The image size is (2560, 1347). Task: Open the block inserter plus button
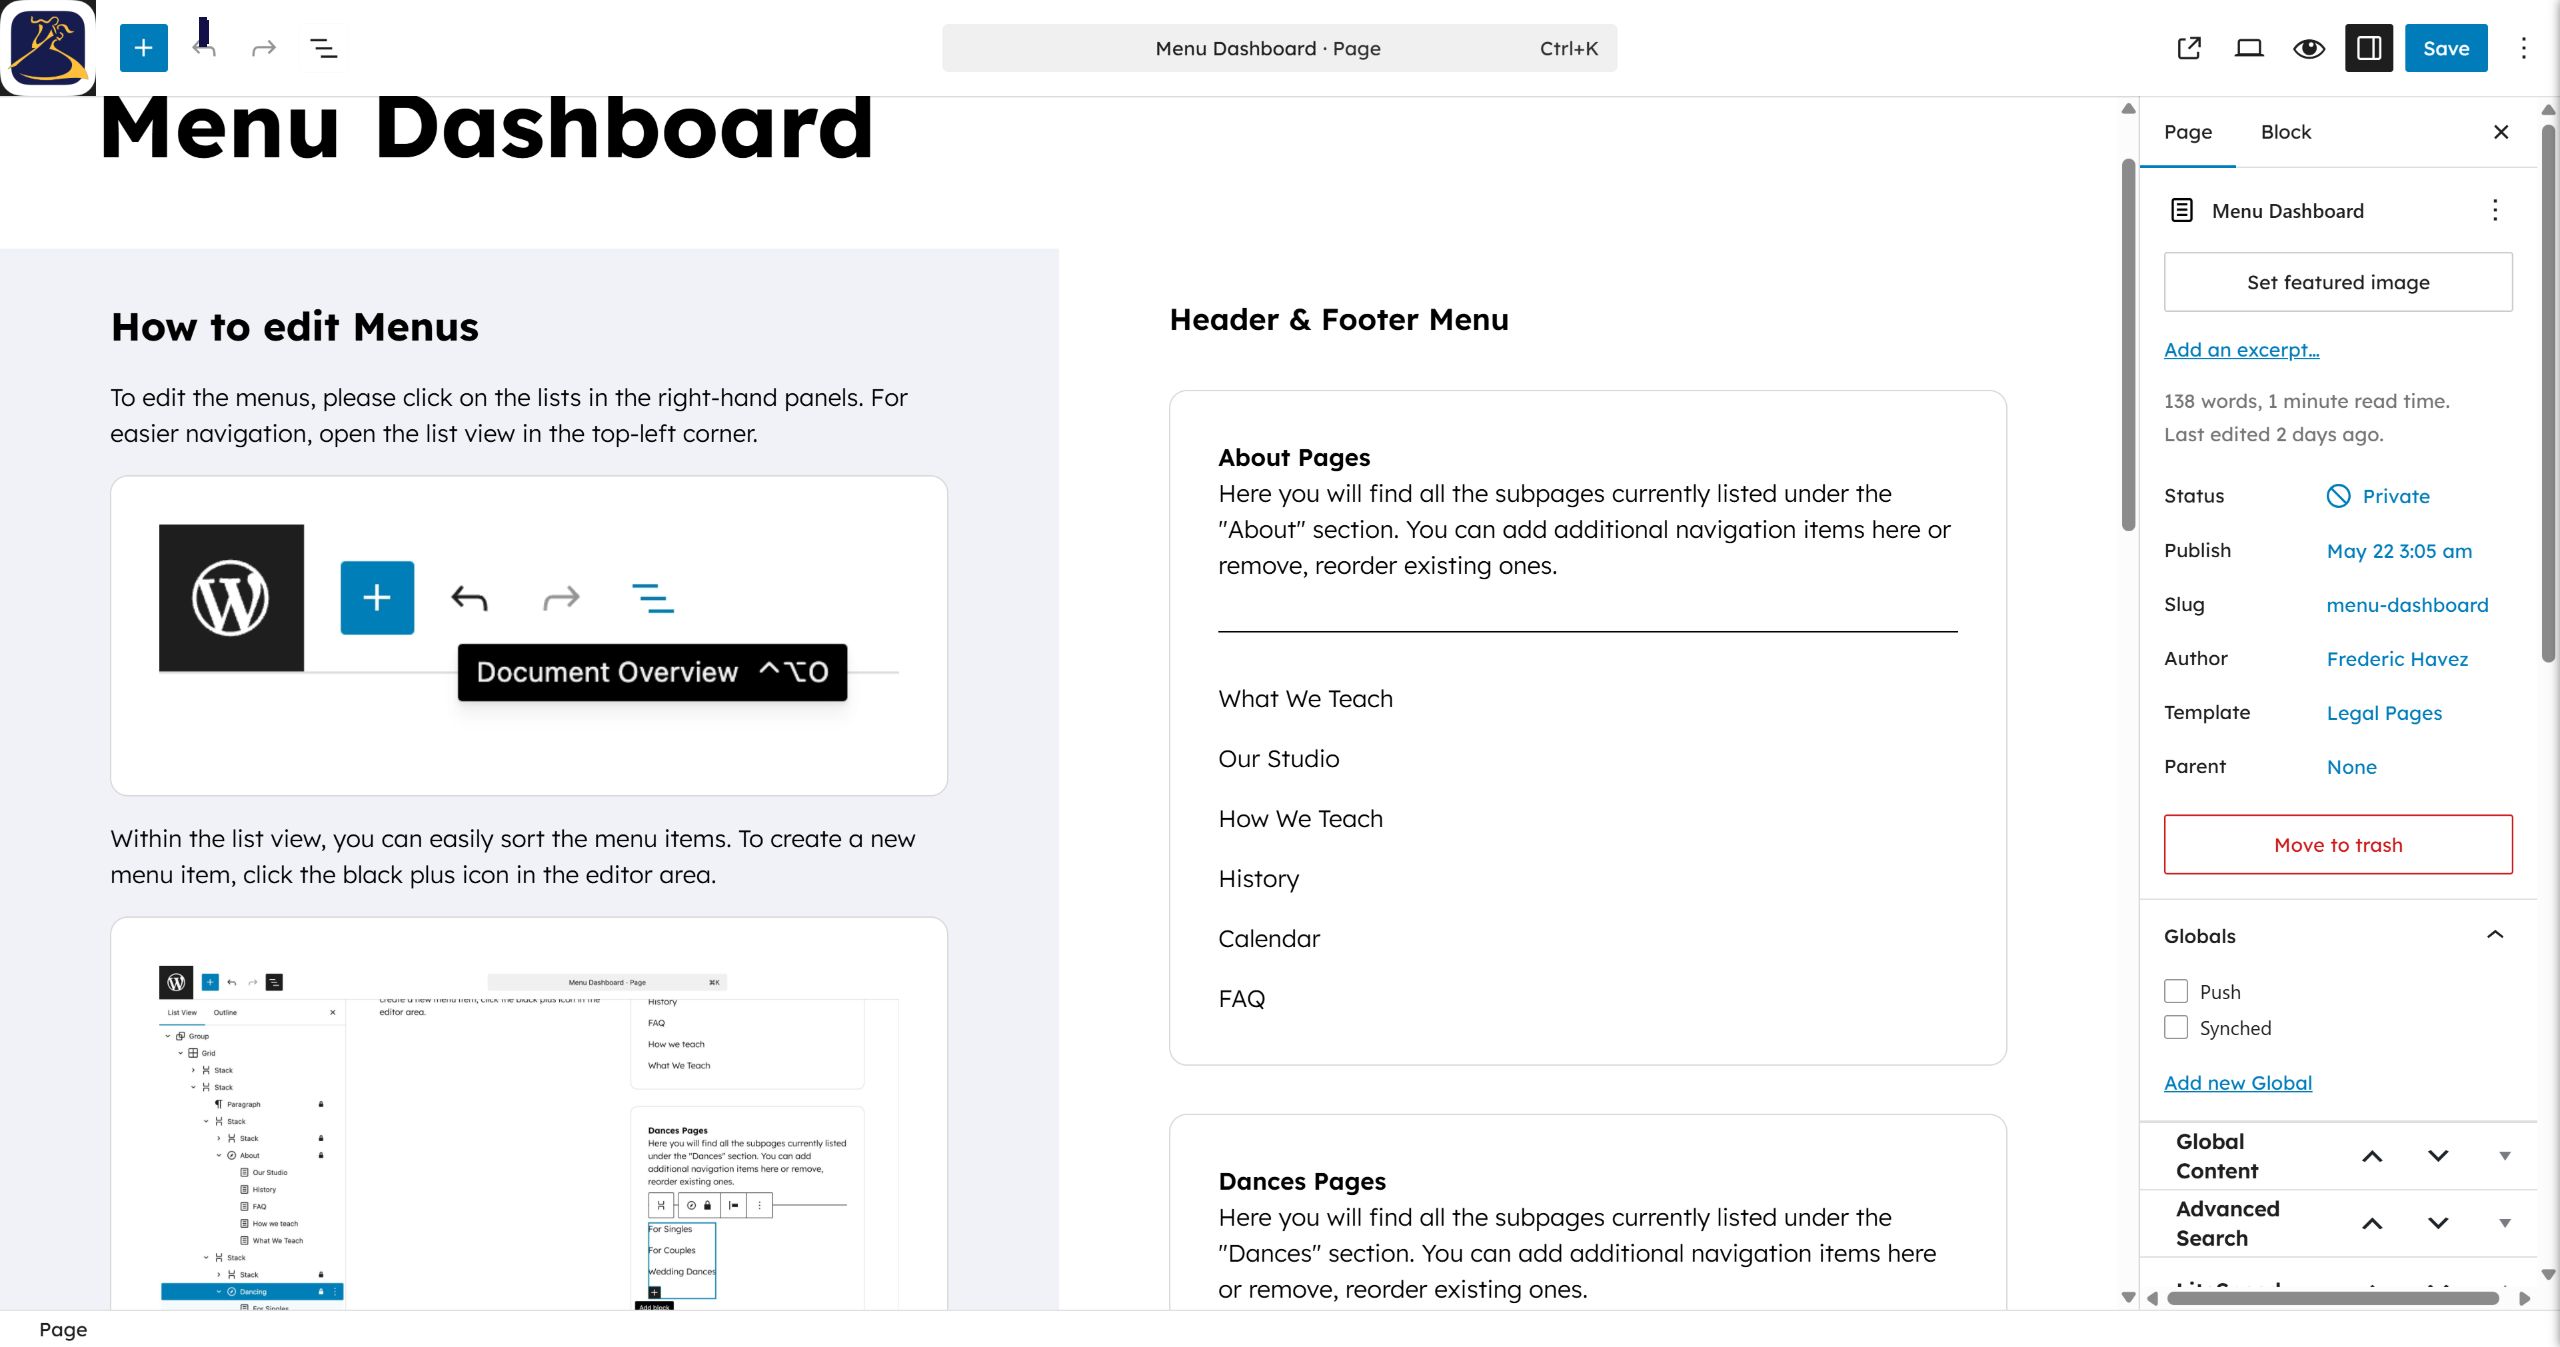click(143, 48)
